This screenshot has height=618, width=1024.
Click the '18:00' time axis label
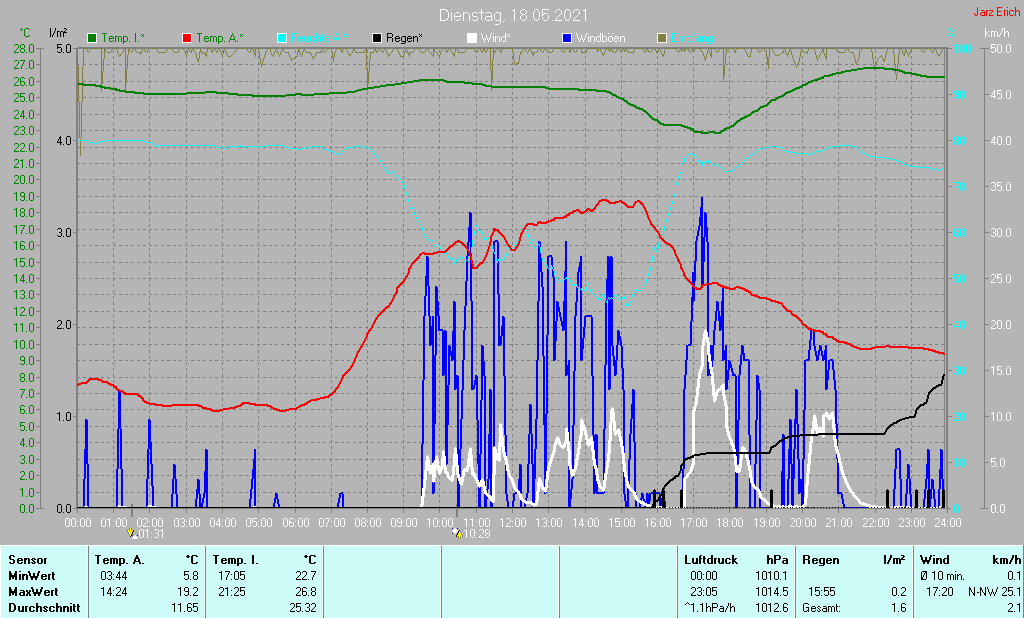tap(729, 523)
